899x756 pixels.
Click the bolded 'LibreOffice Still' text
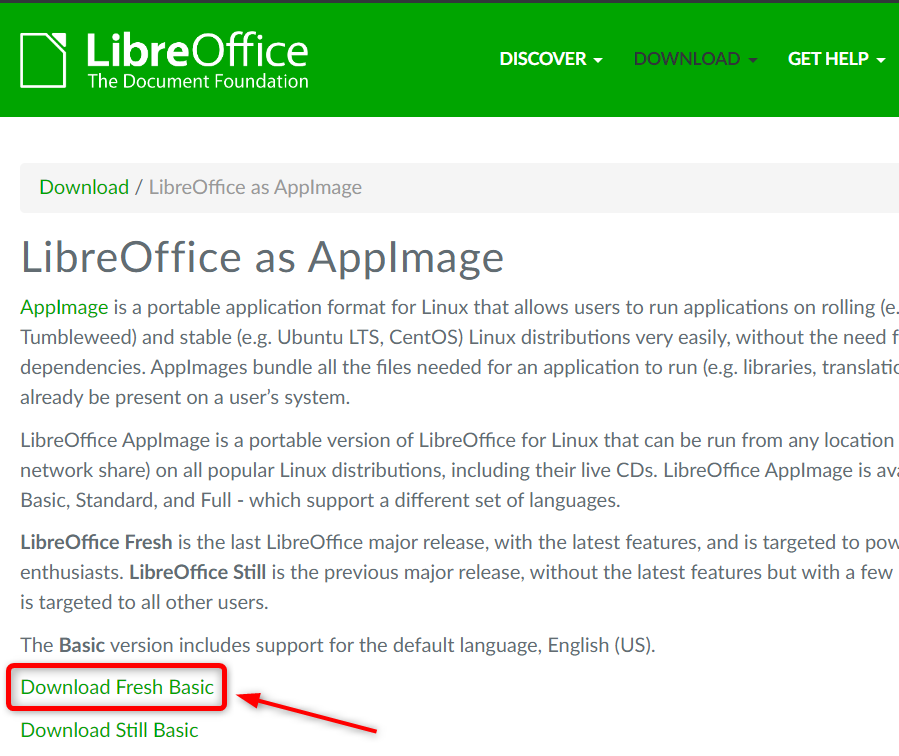click(197, 572)
